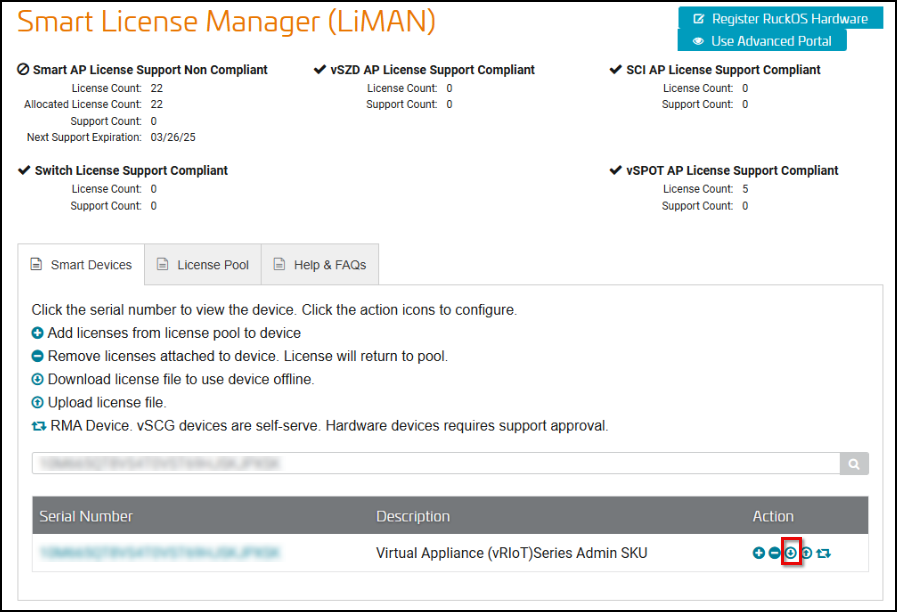Click the legend text 'Add licenses from license pool to device'

click(174, 333)
